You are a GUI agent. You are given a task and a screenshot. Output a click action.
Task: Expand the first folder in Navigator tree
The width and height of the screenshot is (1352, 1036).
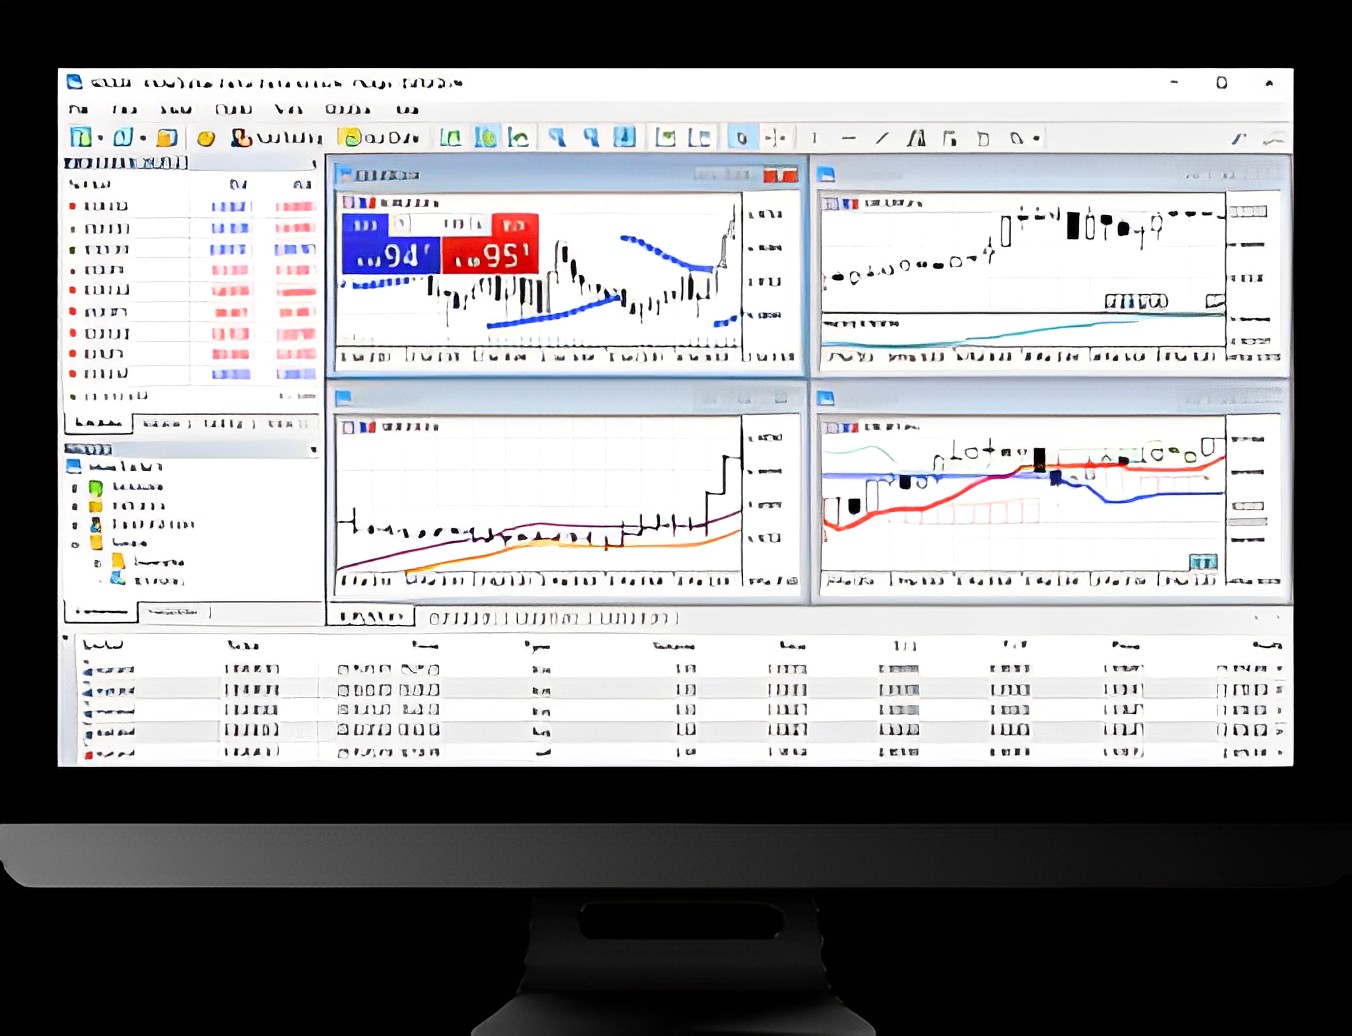[x=75, y=488]
